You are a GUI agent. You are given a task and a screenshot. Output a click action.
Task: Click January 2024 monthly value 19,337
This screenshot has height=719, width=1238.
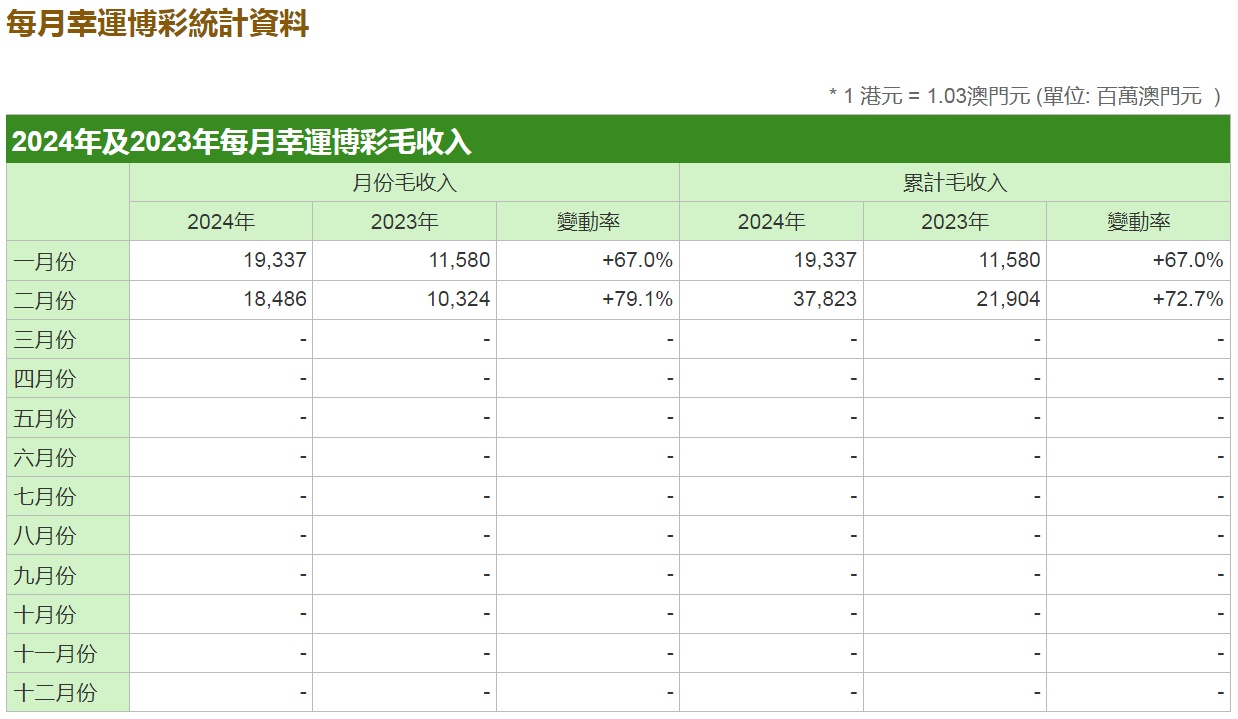275,260
